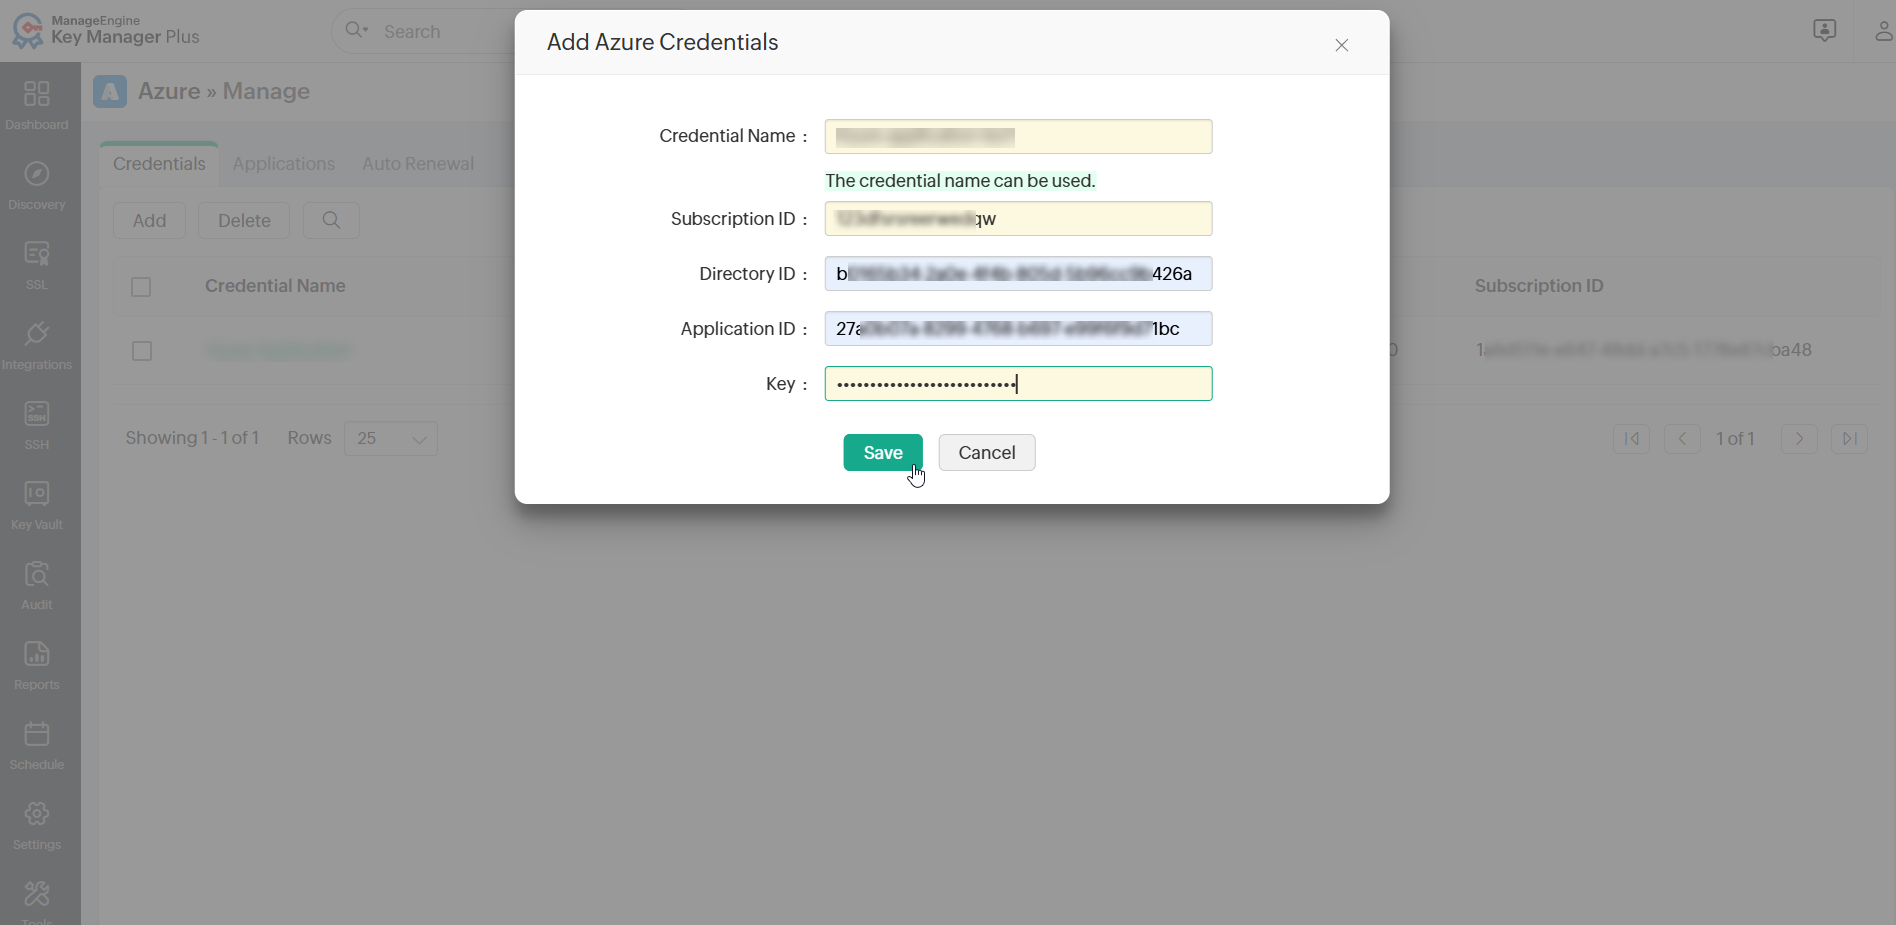Screen dimensions: 1896x925
Task: Check the first credential row checkbox
Action: coord(142,351)
